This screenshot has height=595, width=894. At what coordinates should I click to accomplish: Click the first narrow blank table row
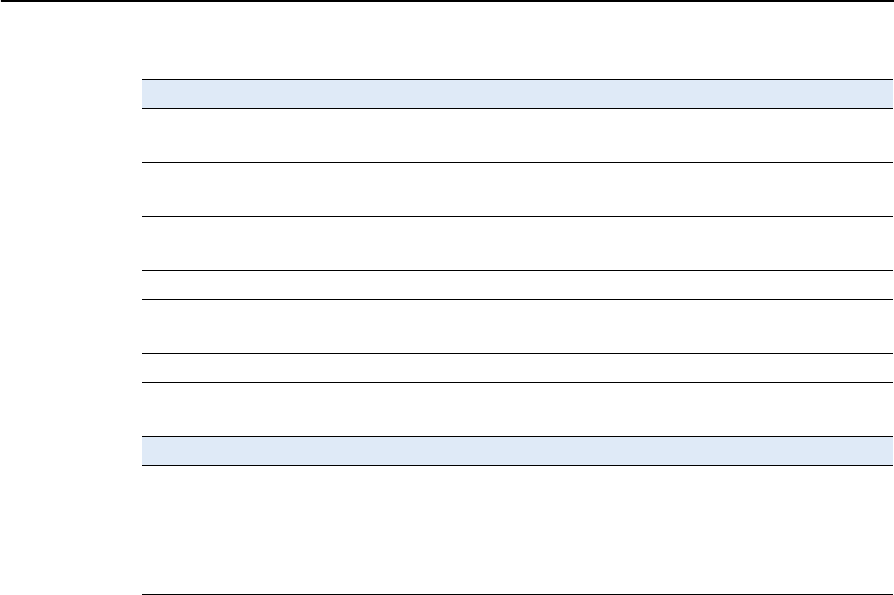coord(516,285)
